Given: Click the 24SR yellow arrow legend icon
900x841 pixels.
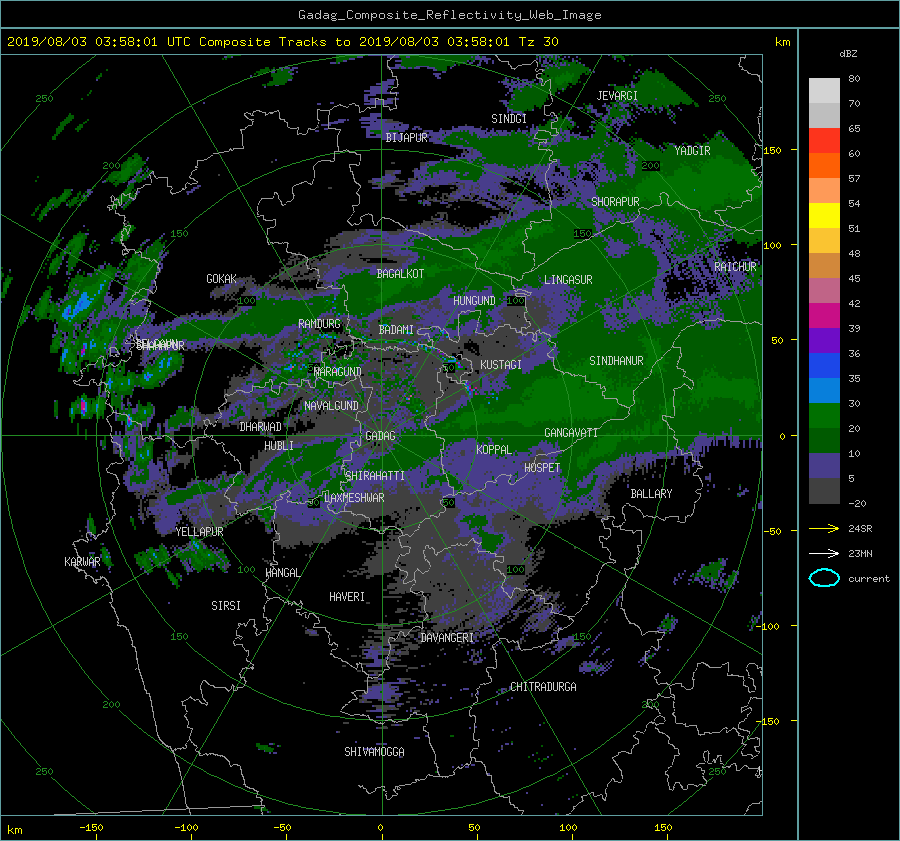Looking at the screenshot, I should tap(824, 528).
